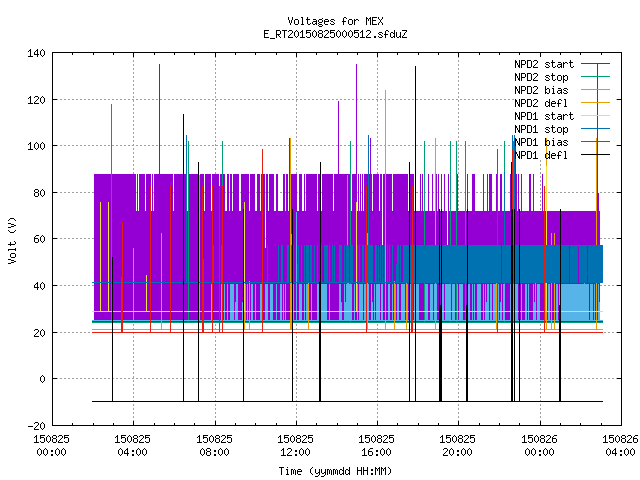Click the chart title Voltages for MEX
The height and width of the screenshot is (480, 640).
tap(335, 21)
